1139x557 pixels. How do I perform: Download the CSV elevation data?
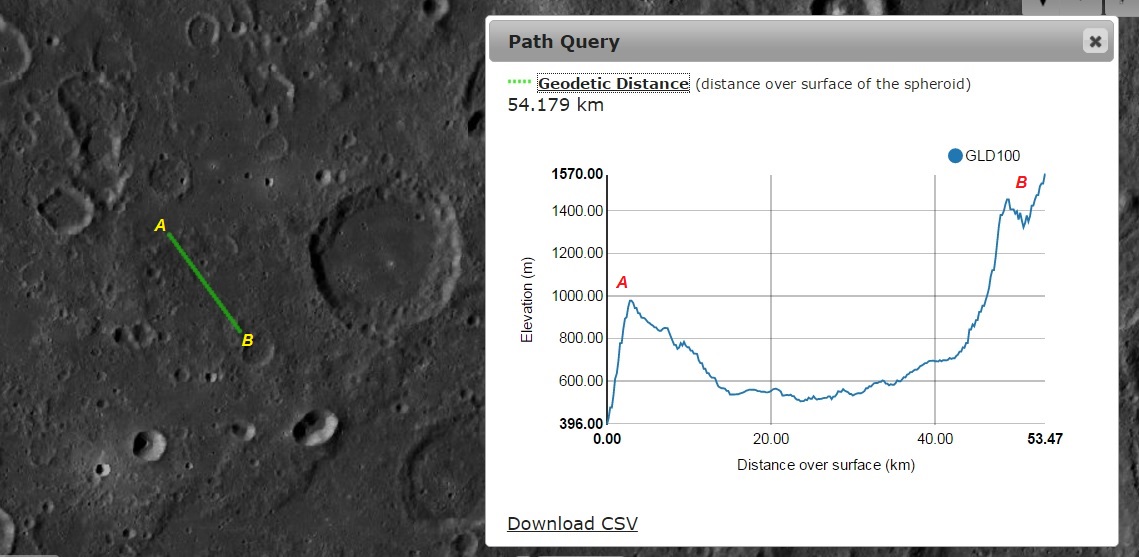tap(572, 524)
